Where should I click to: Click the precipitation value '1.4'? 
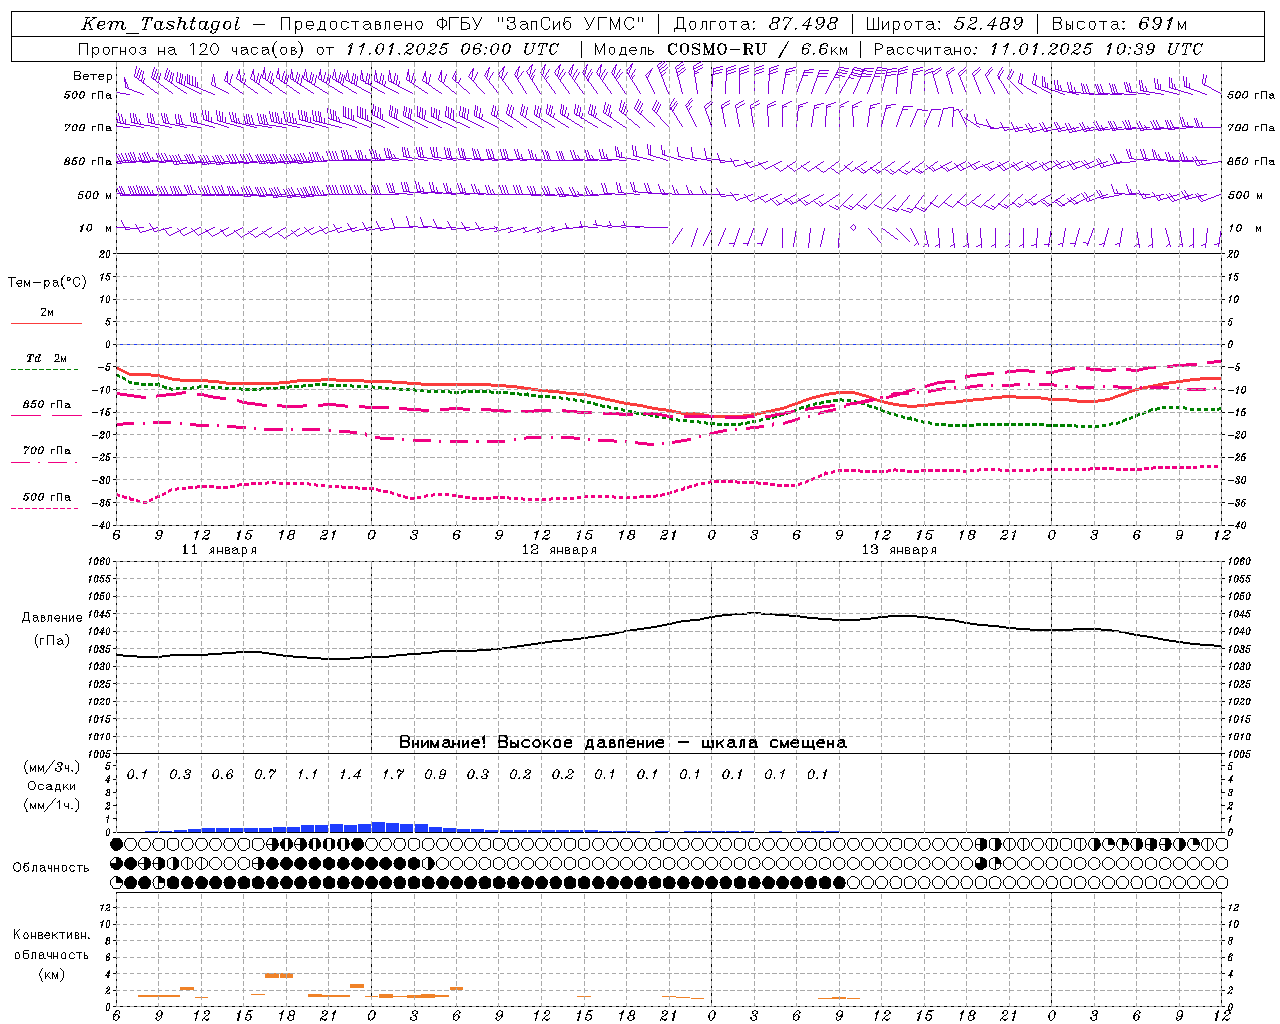[x=350, y=774]
